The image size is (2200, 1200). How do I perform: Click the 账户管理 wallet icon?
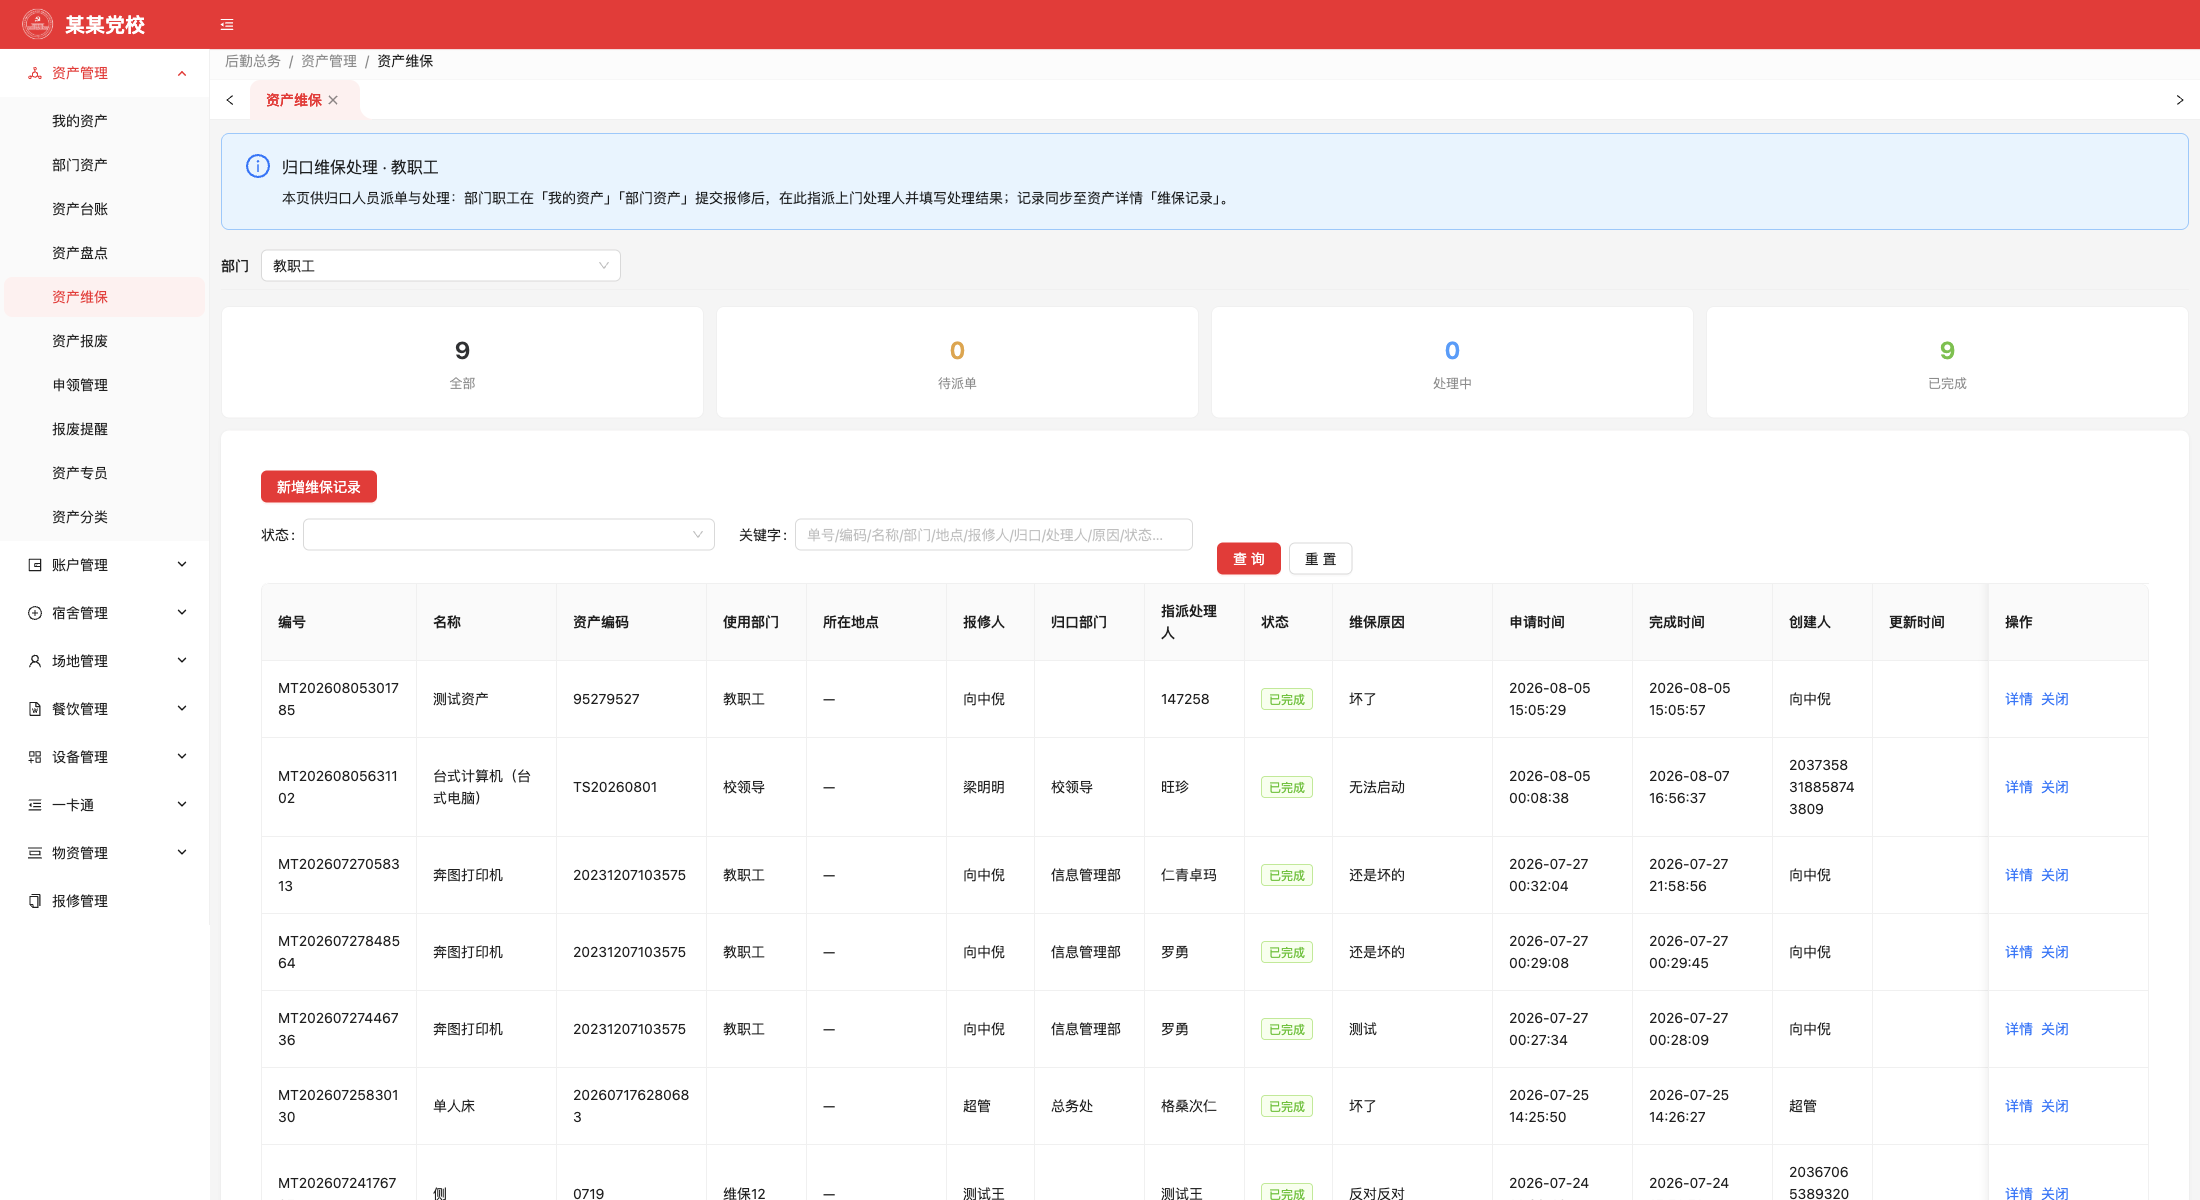click(x=35, y=565)
